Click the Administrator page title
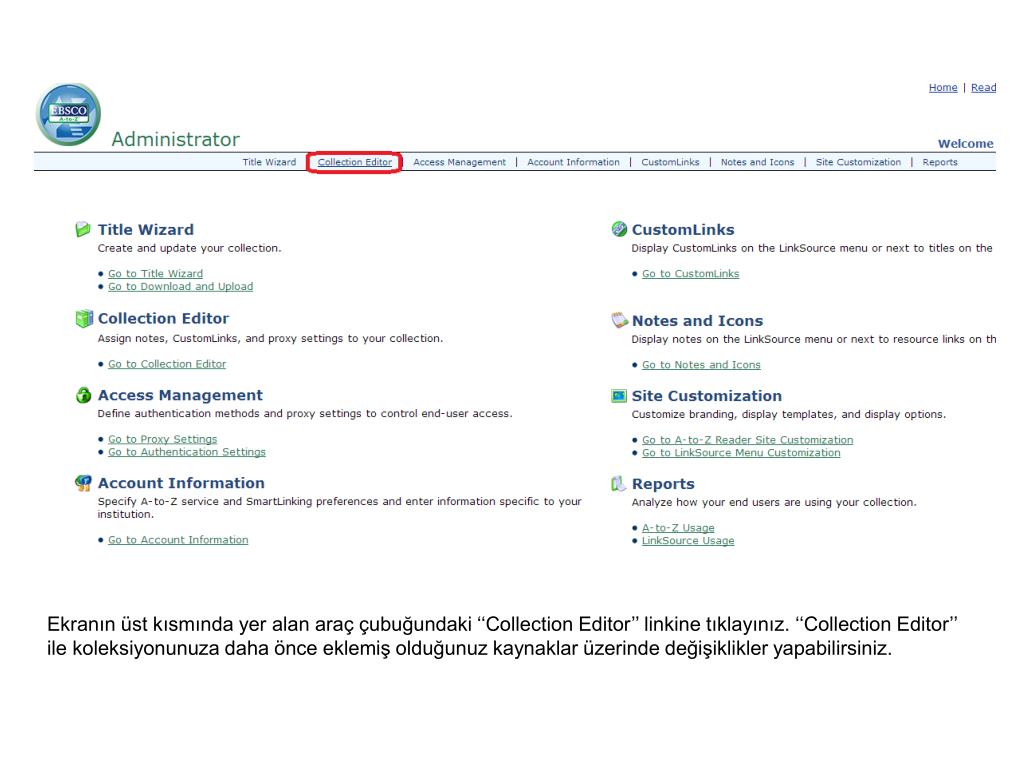This screenshot has height=768, width=1024. coord(175,139)
